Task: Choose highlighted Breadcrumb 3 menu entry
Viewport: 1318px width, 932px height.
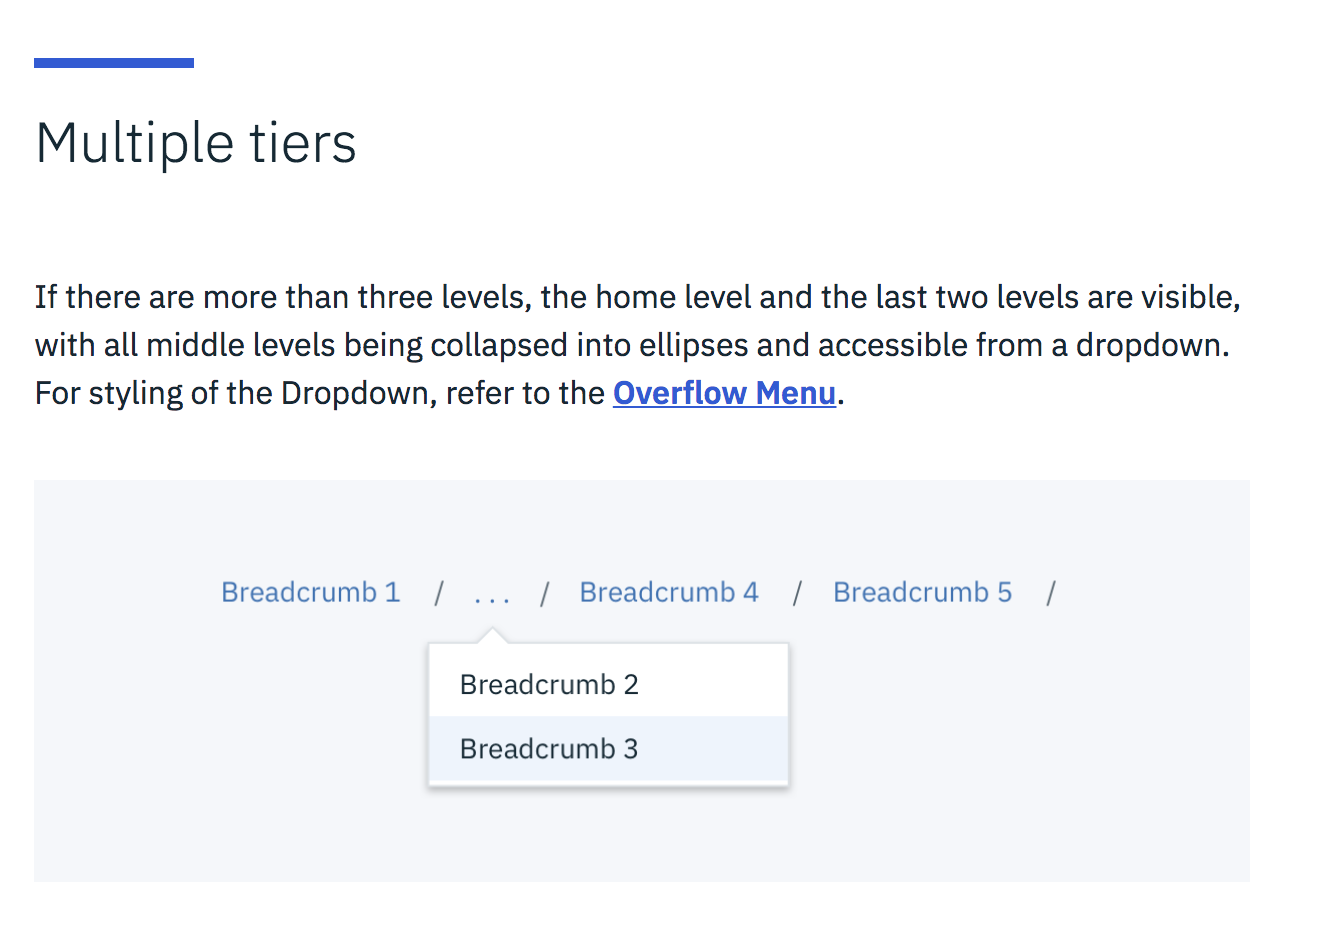Action: tap(549, 749)
